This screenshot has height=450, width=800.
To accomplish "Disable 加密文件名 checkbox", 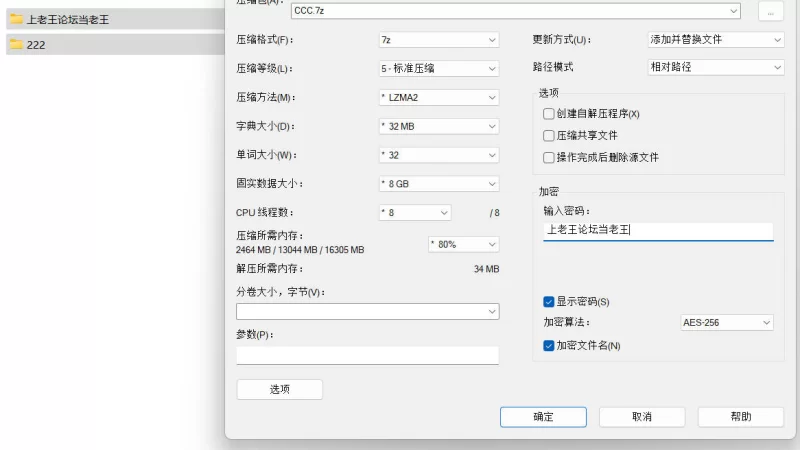I will click(549, 345).
